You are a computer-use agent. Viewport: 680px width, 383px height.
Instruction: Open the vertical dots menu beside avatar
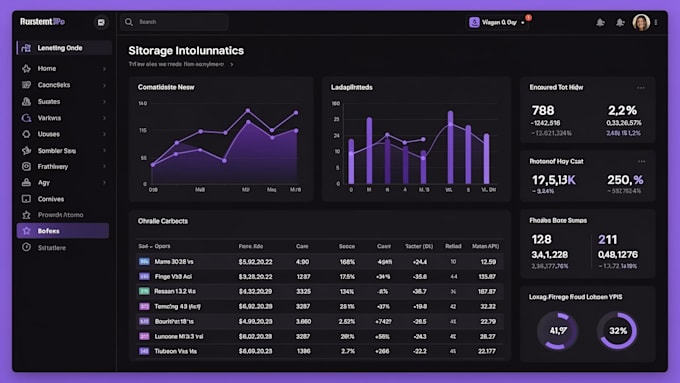pos(656,22)
